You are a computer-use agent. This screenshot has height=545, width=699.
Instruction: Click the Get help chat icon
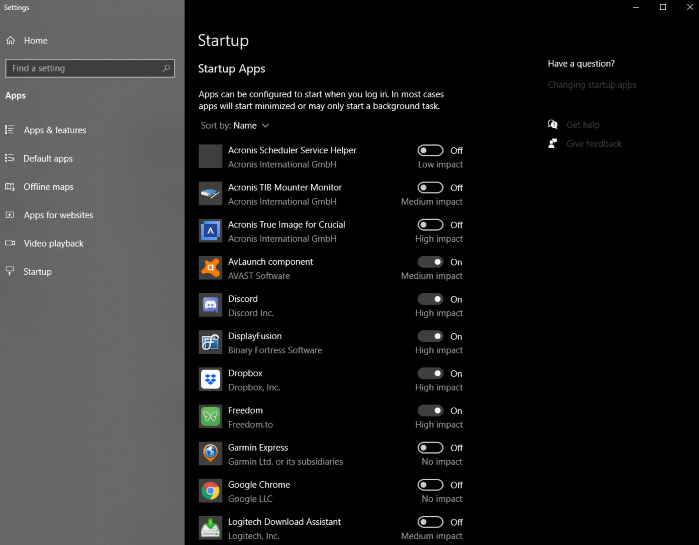[x=553, y=124]
